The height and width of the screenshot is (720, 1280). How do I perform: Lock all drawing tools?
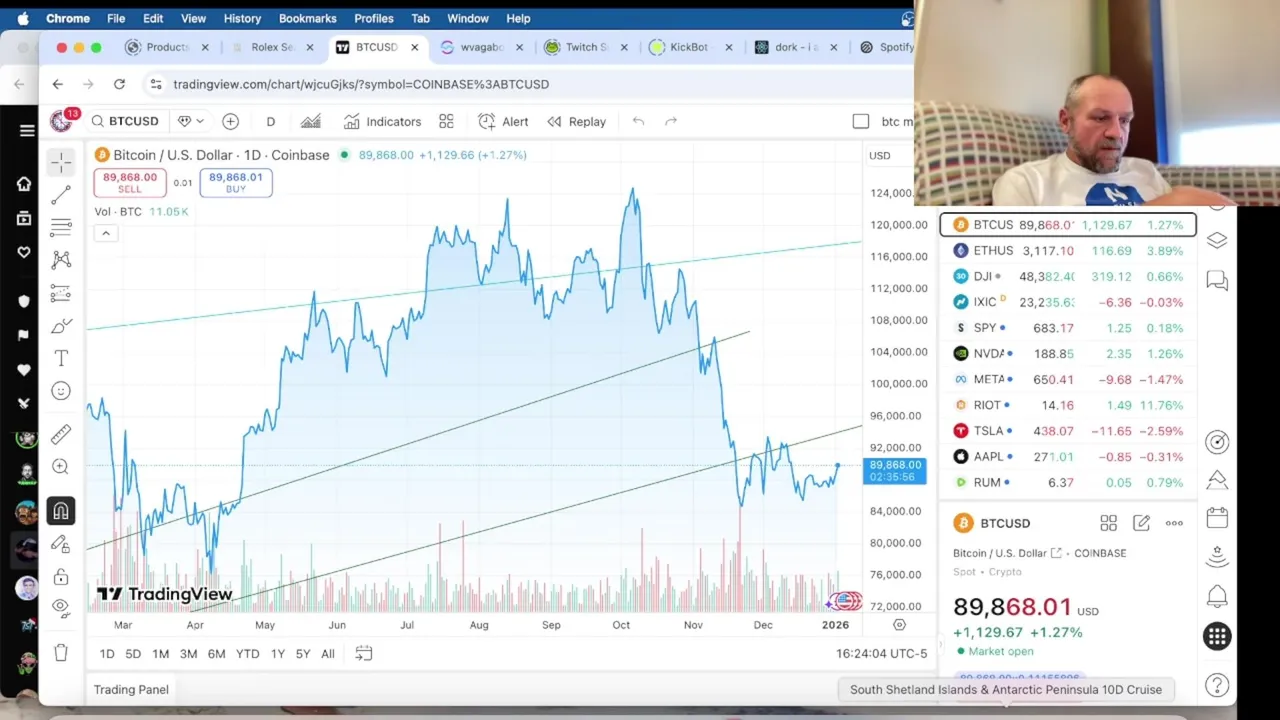[61, 577]
